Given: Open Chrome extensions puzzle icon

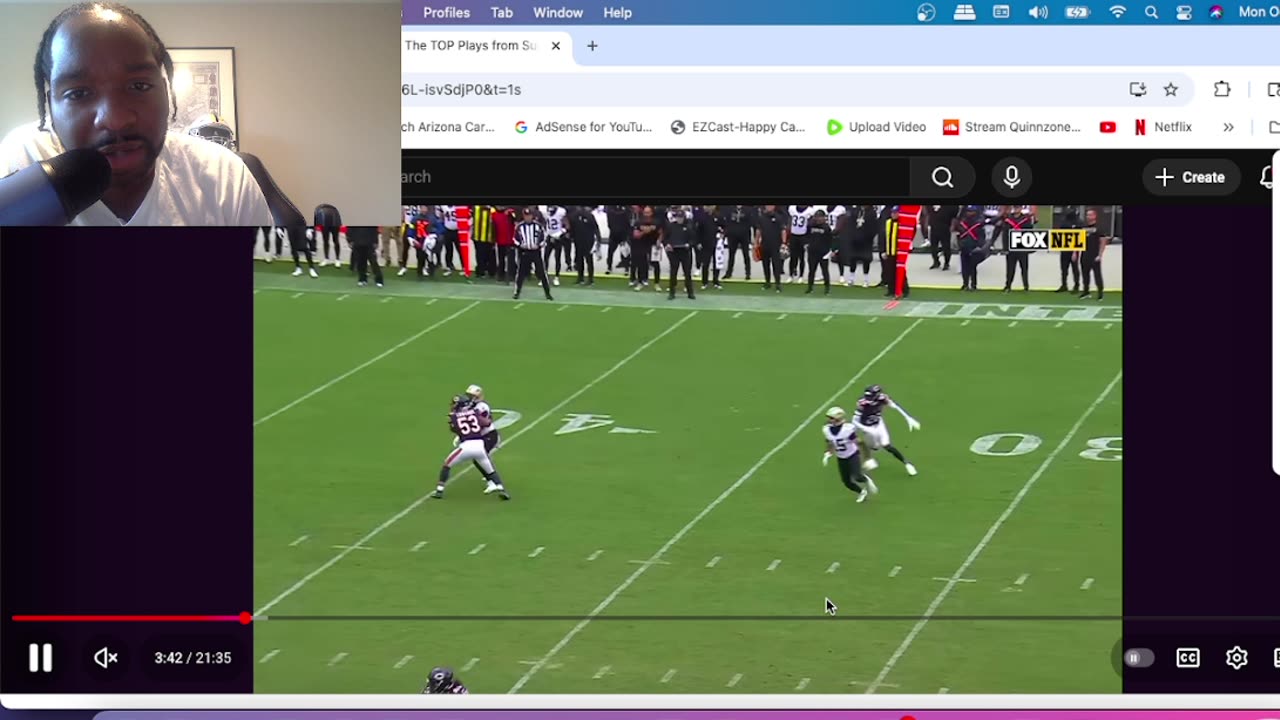Looking at the screenshot, I should pyautogui.click(x=1222, y=90).
